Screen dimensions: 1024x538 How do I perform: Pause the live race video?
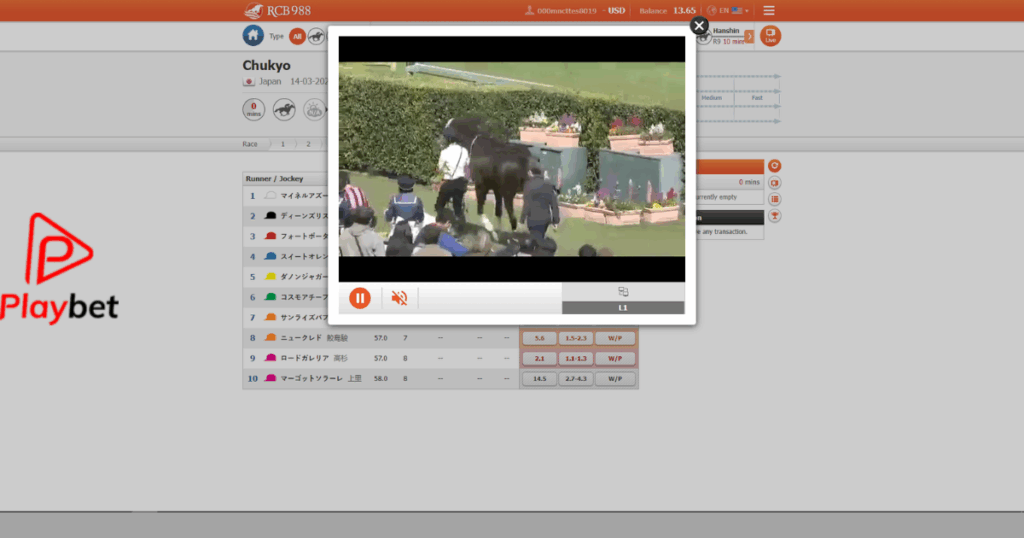(x=360, y=298)
